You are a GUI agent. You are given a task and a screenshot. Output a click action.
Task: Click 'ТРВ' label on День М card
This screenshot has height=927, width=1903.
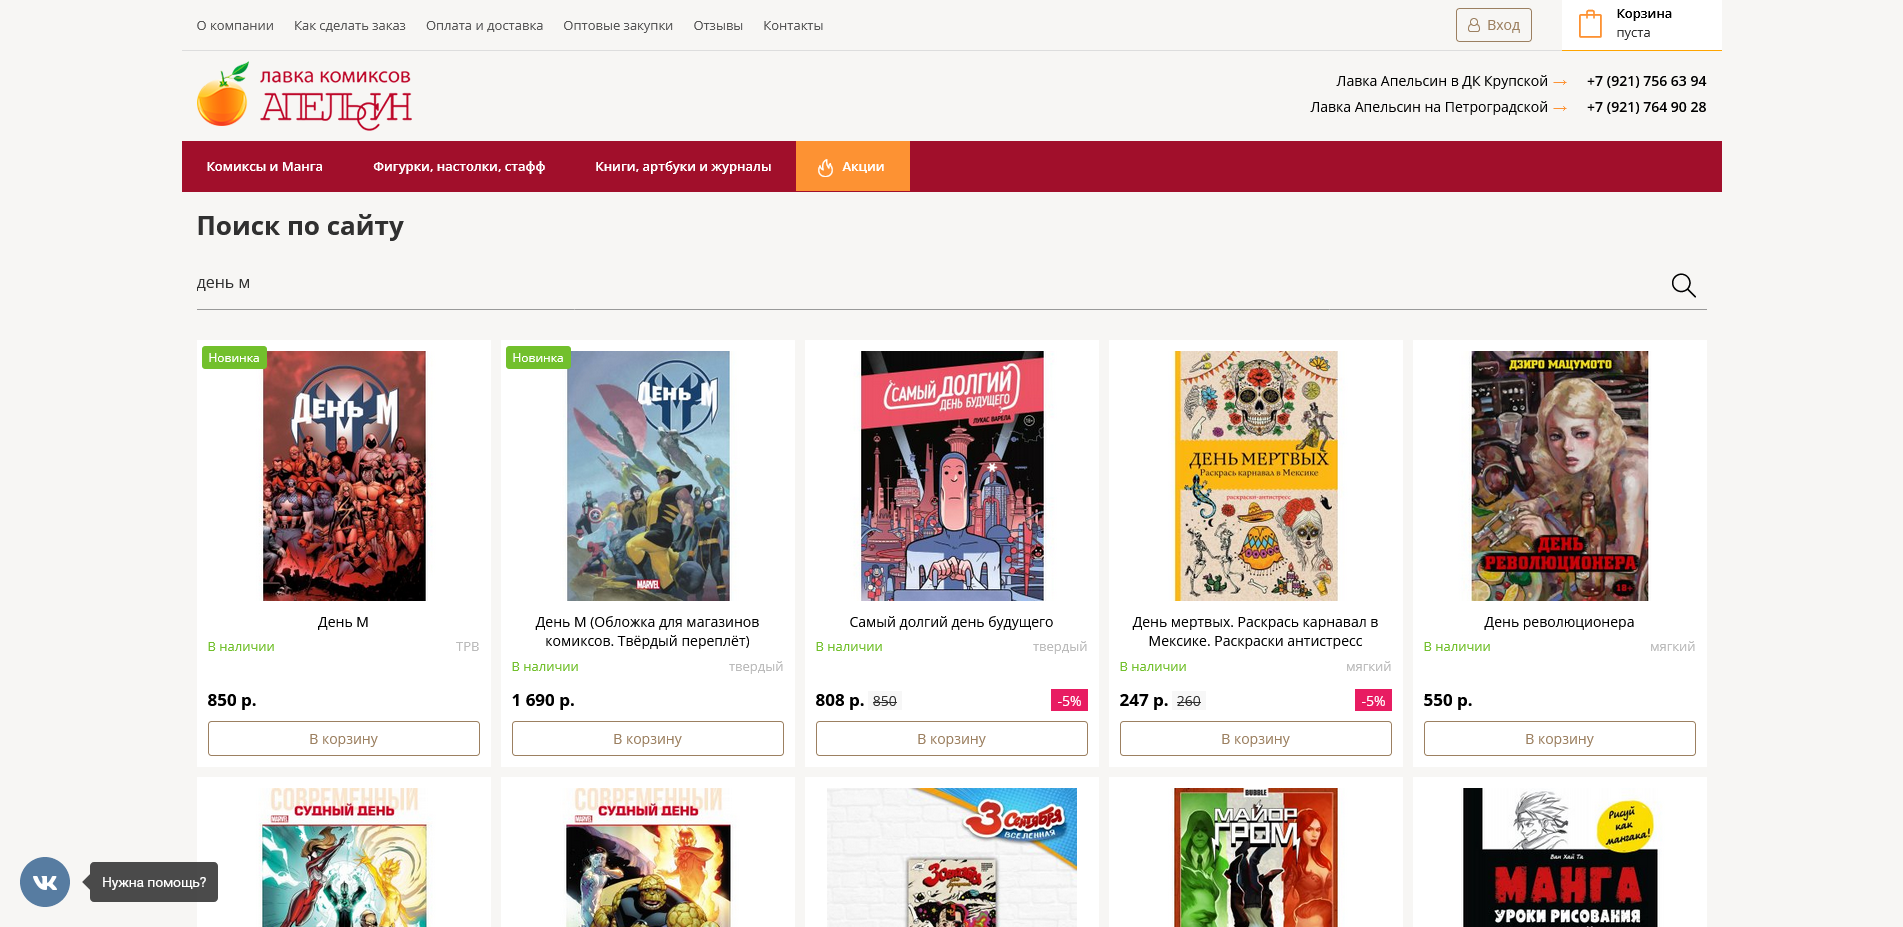point(467,647)
